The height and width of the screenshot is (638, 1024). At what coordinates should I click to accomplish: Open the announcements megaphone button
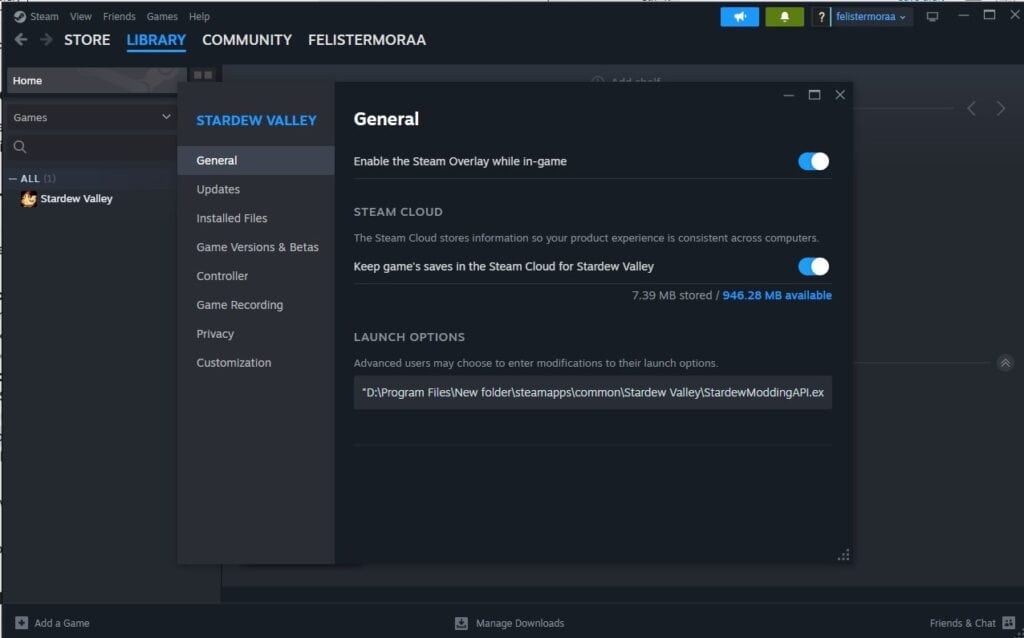(x=739, y=17)
